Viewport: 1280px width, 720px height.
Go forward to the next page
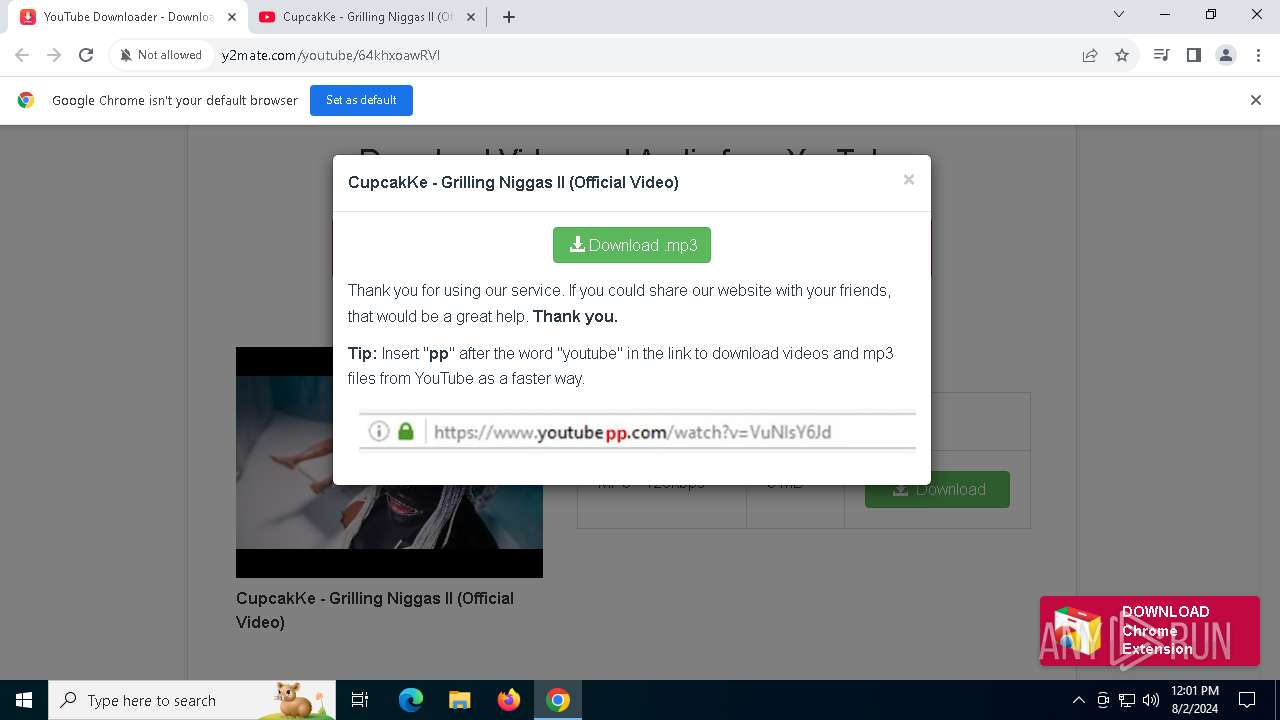pyautogui.click(x=54, y=55)
